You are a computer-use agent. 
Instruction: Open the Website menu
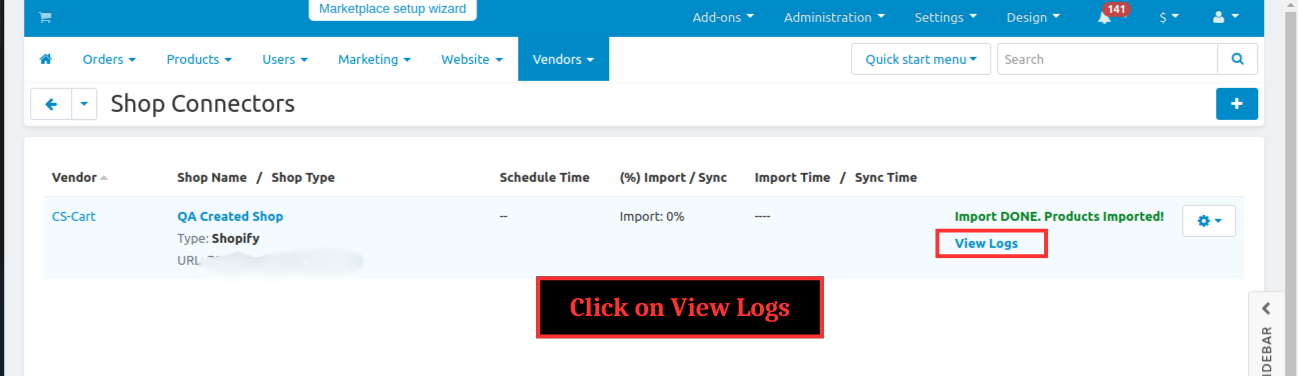[472, 59]
